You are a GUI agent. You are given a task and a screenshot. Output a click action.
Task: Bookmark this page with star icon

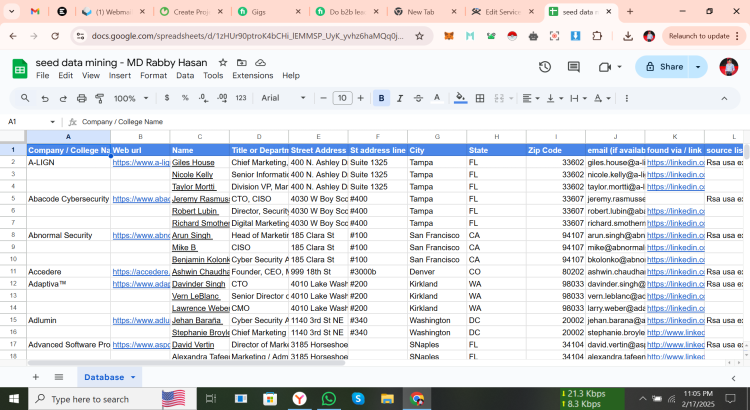coord(419,36)
